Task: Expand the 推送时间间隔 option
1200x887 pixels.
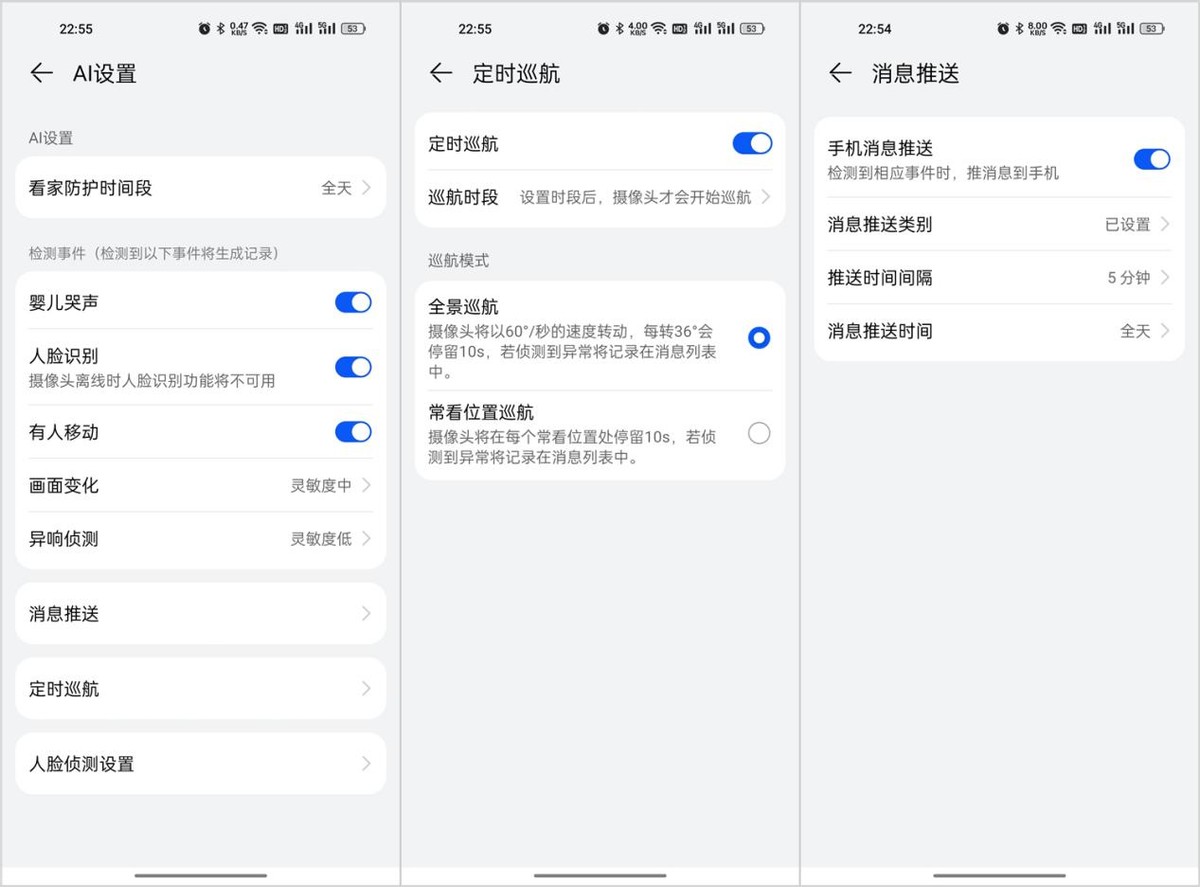Action: pos(998,278)
